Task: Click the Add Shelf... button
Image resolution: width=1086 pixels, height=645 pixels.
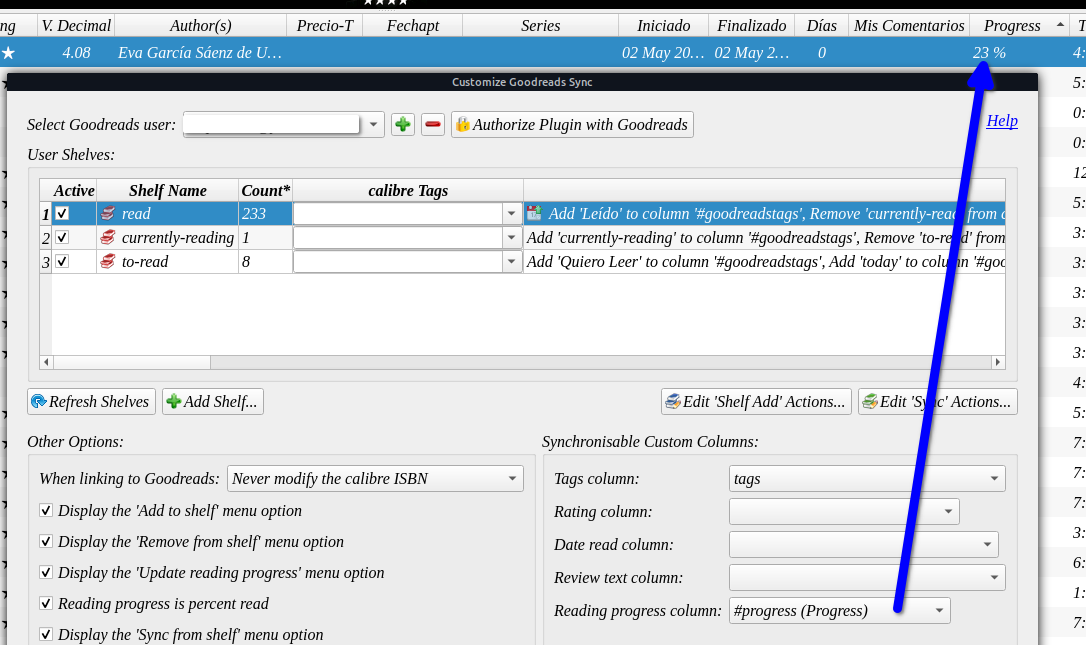Action: [x=213, y=402]
